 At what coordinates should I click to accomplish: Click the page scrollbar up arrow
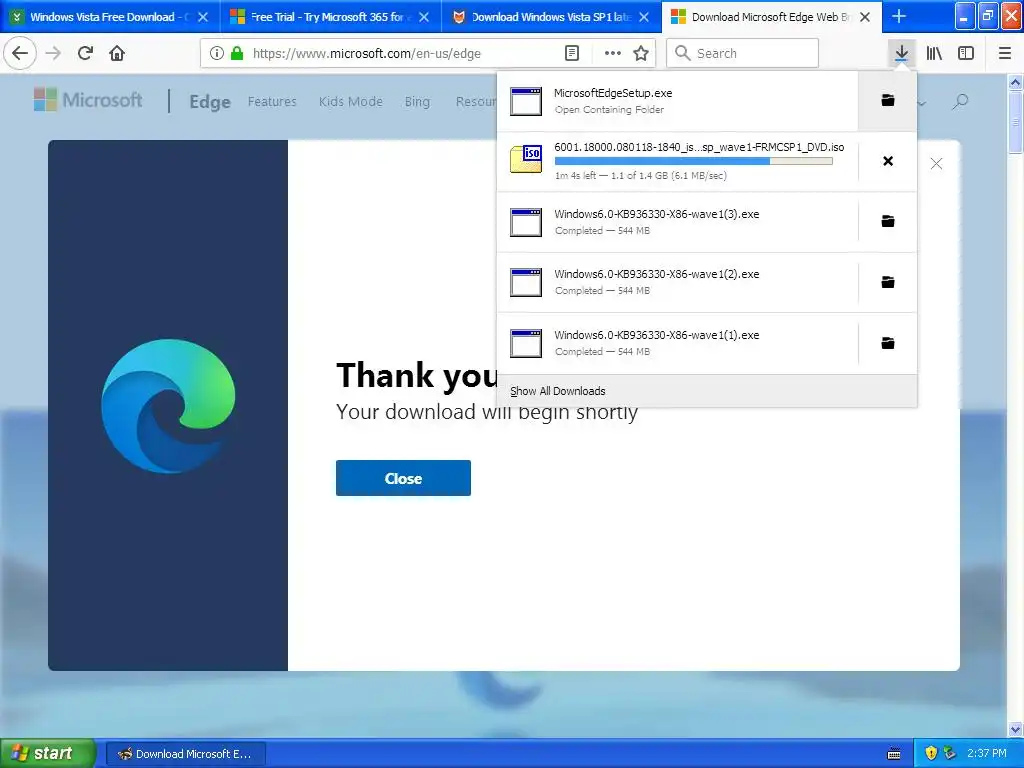(x=1015, y=82)
